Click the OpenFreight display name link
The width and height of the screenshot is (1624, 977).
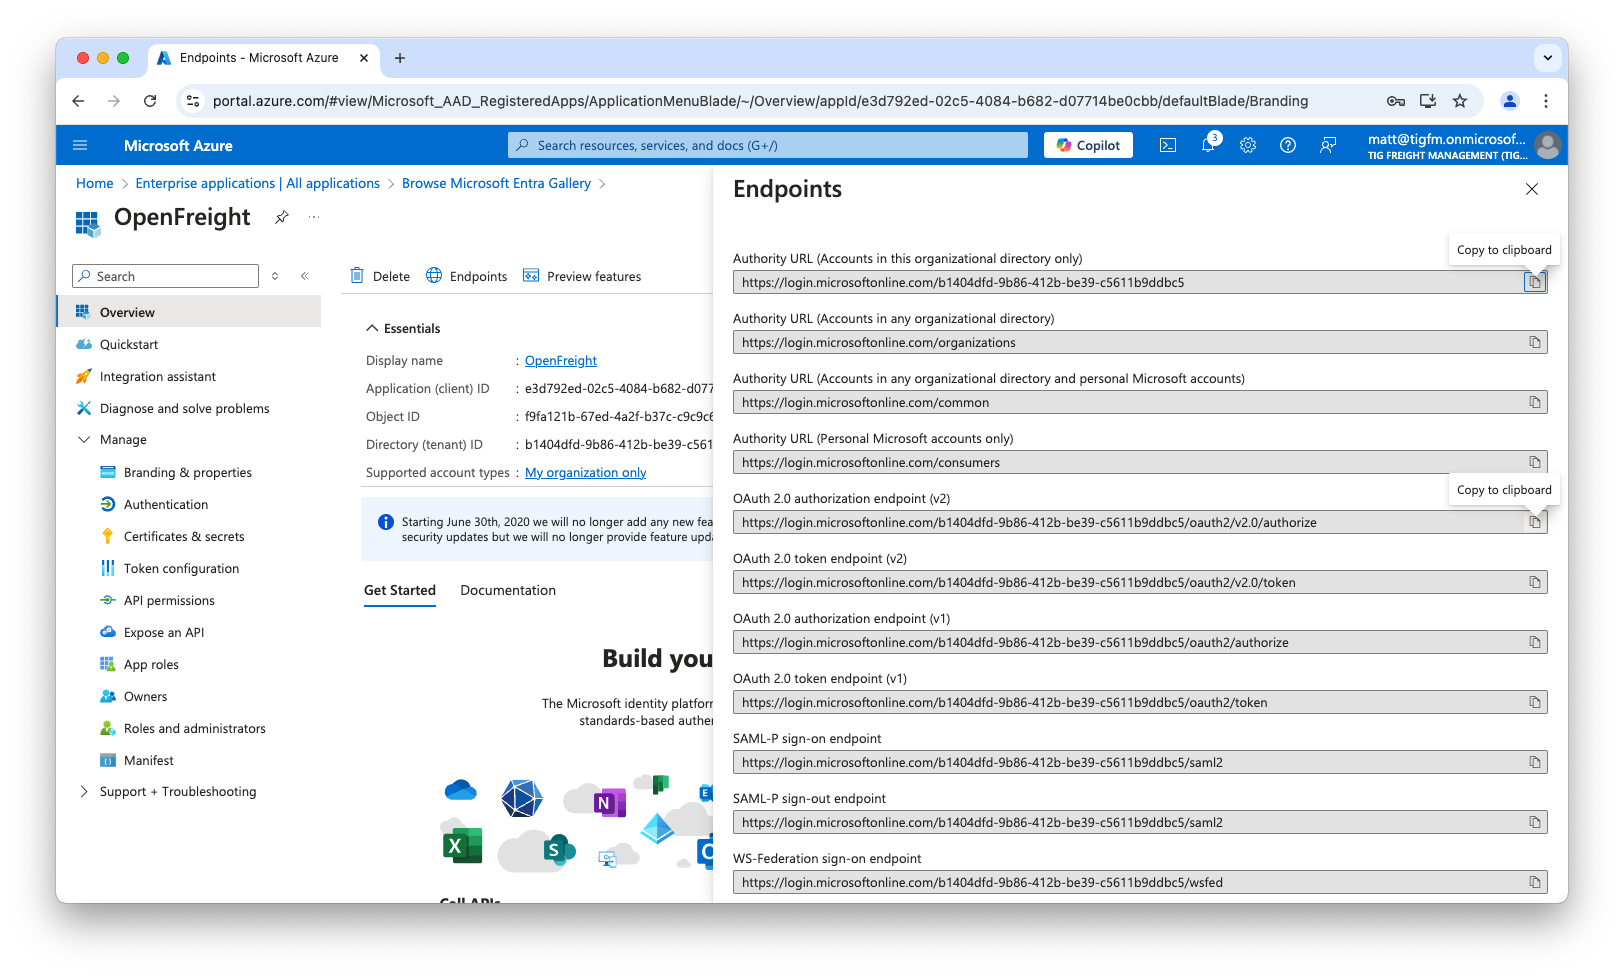coord(561,360)
